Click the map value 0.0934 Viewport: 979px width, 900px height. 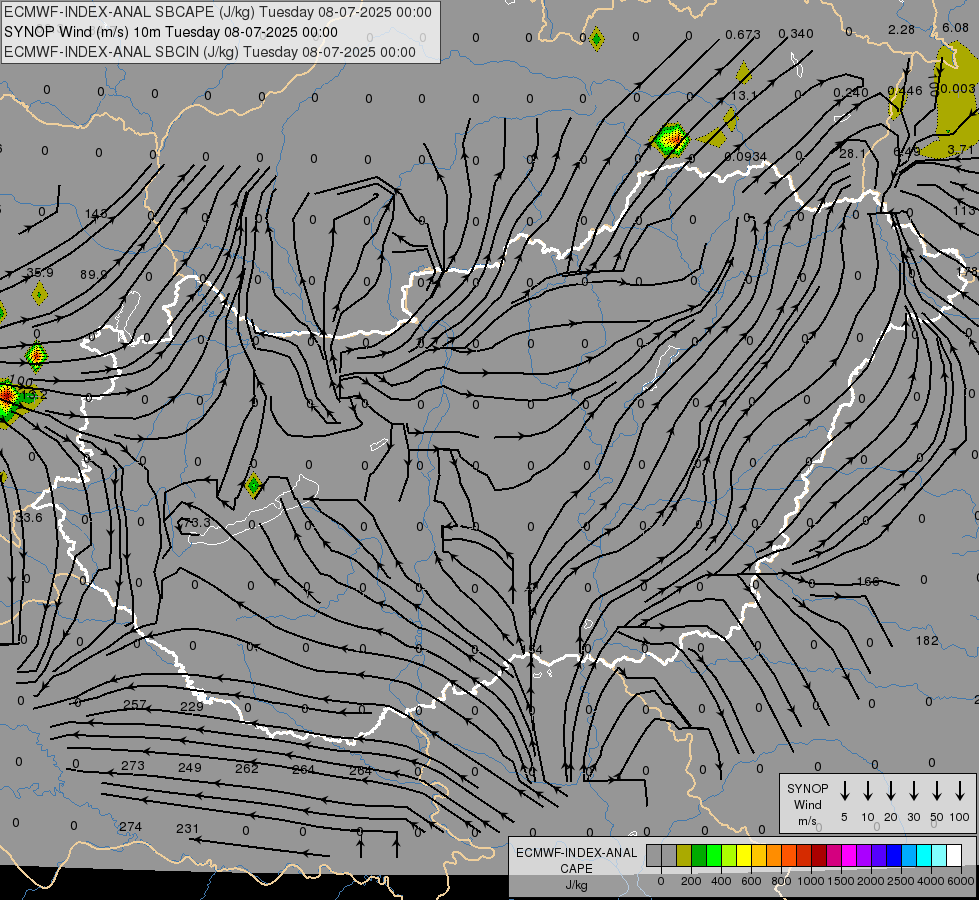(x=745, y=156)
